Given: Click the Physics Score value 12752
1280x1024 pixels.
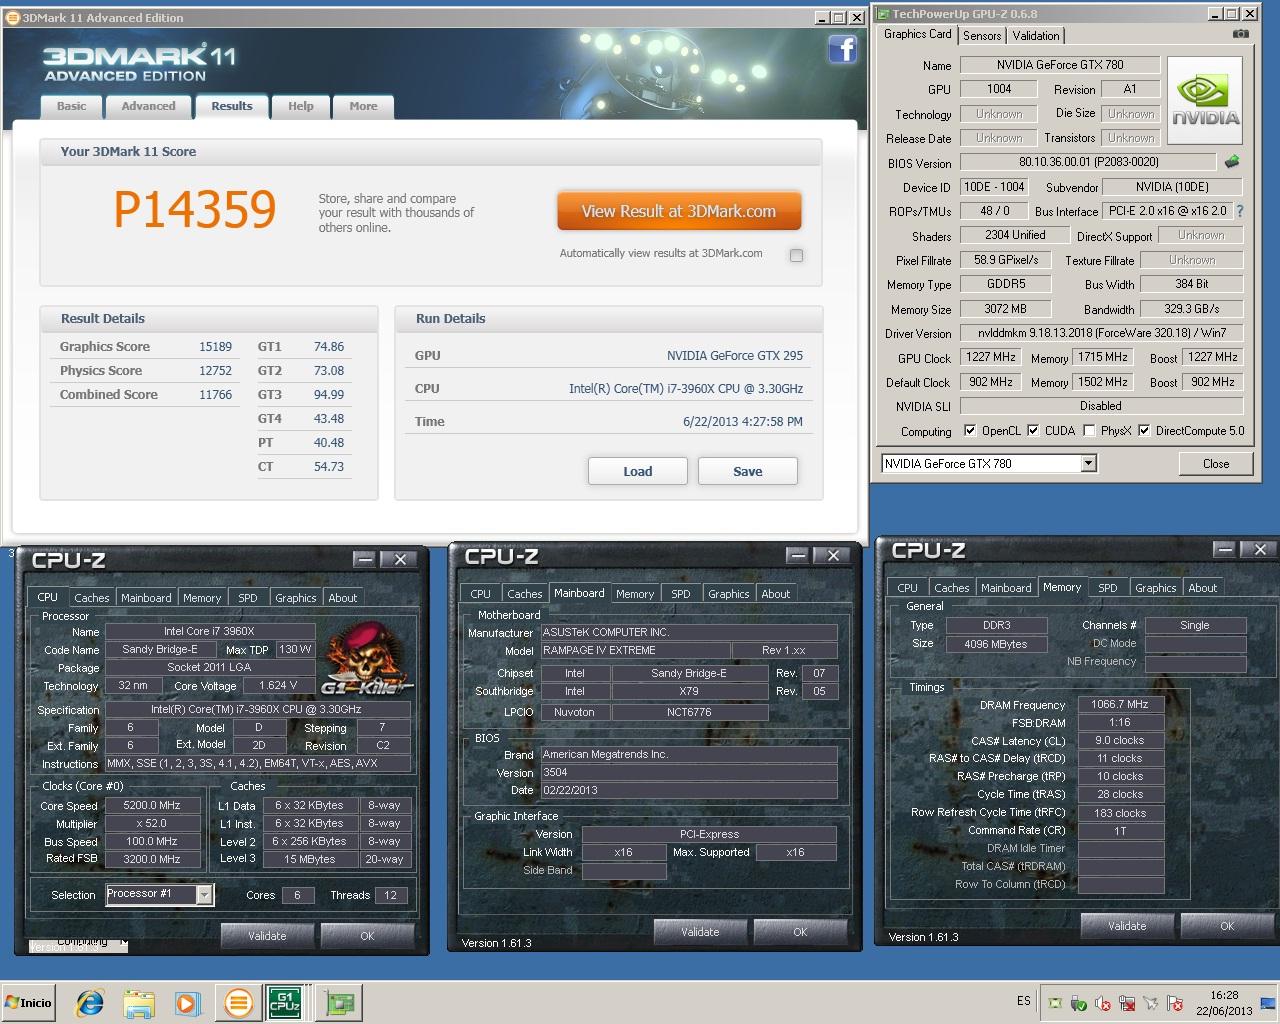Looking at the screenshot, I should pyautogui.click(x=215, y=371).
